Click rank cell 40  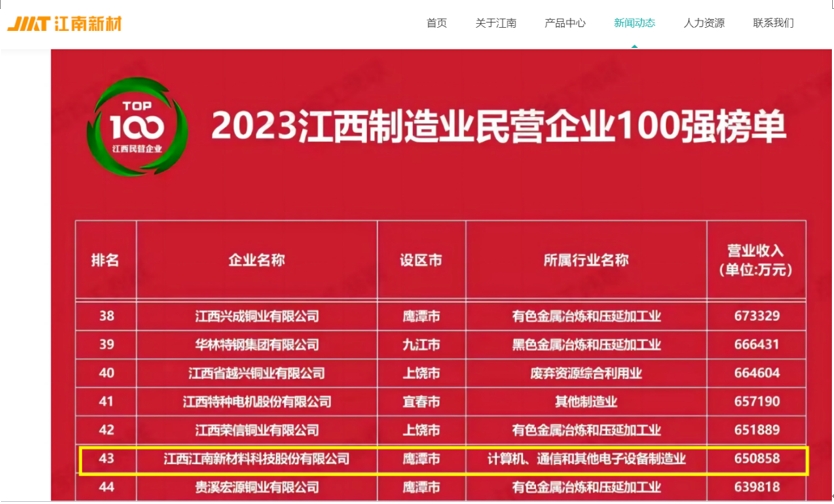(106, 373)
